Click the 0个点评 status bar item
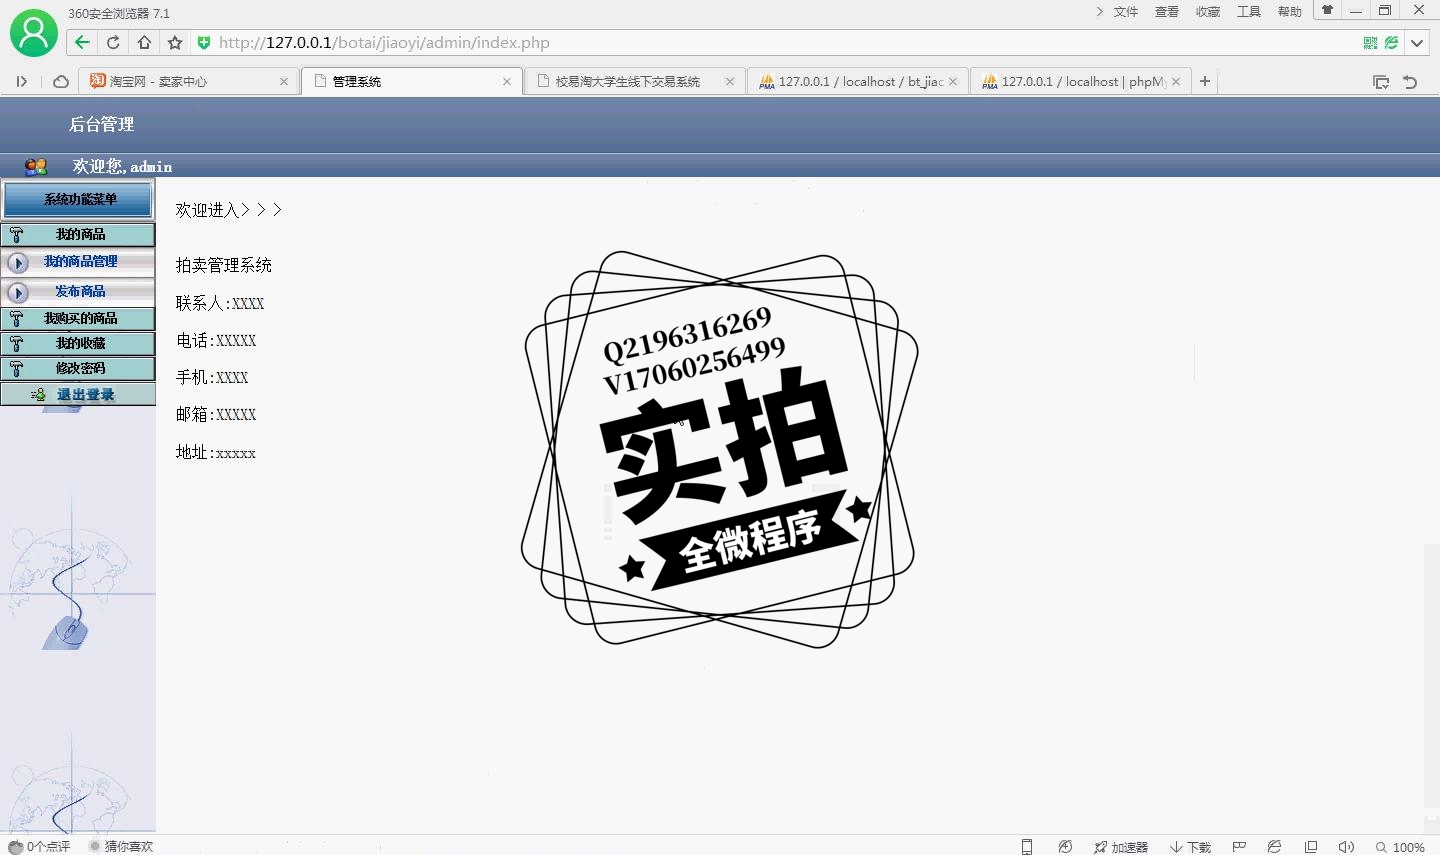The image size is (1440, 855). 39,846
